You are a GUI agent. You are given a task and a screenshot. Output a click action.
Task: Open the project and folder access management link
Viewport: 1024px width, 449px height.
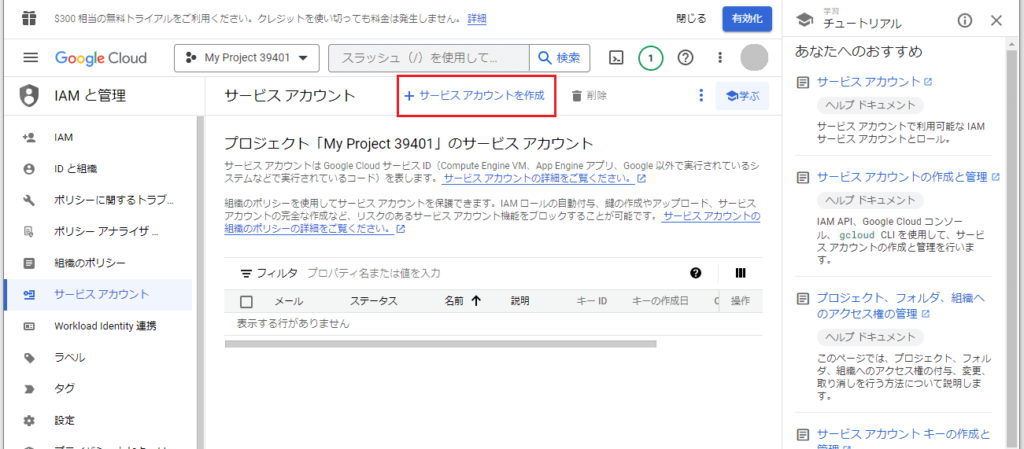point(901,306)
